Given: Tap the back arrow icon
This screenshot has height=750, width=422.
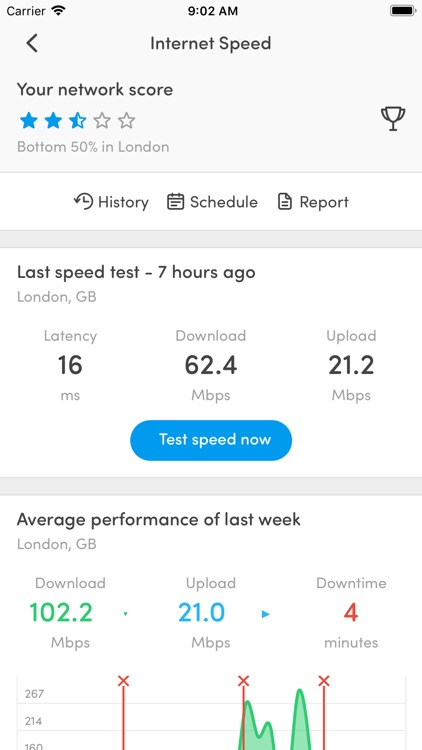Looking at the screenshot, I should [32, 43].
